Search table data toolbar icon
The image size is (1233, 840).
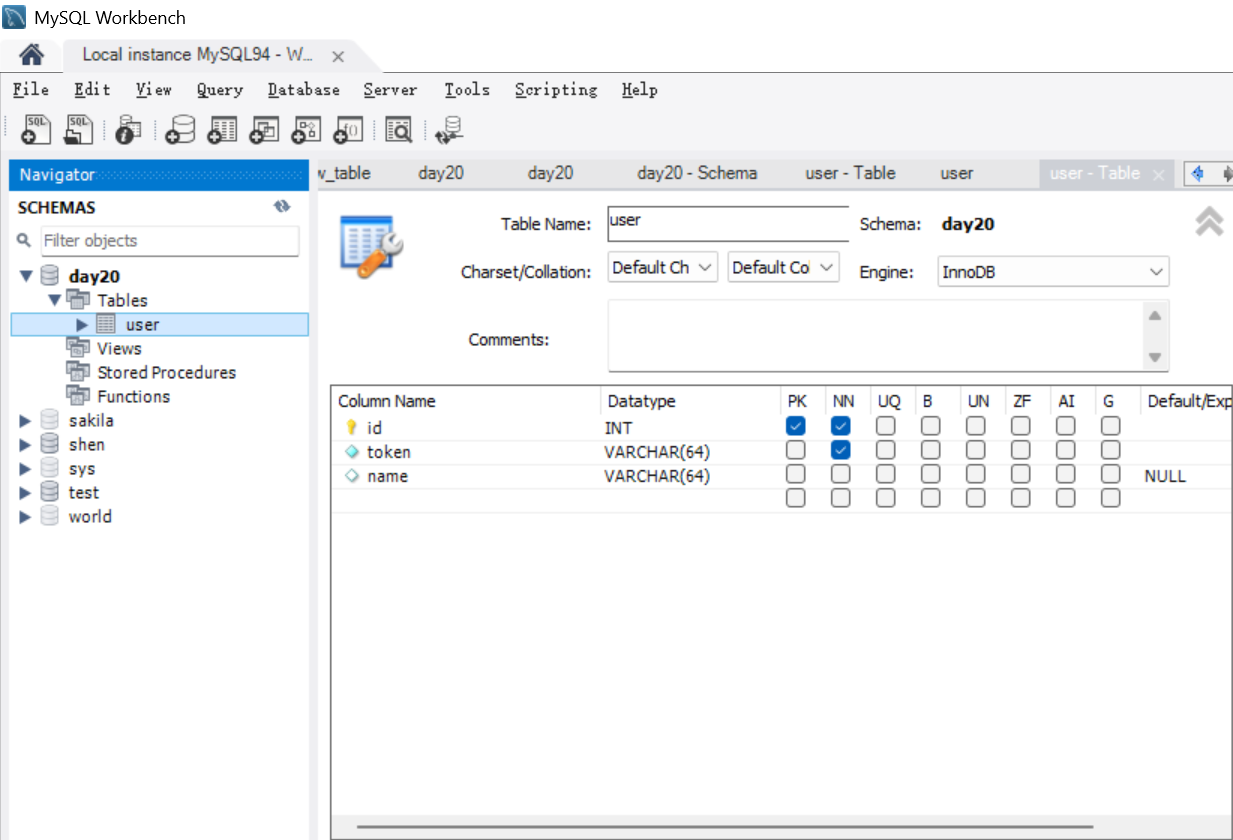pos(398,129)
